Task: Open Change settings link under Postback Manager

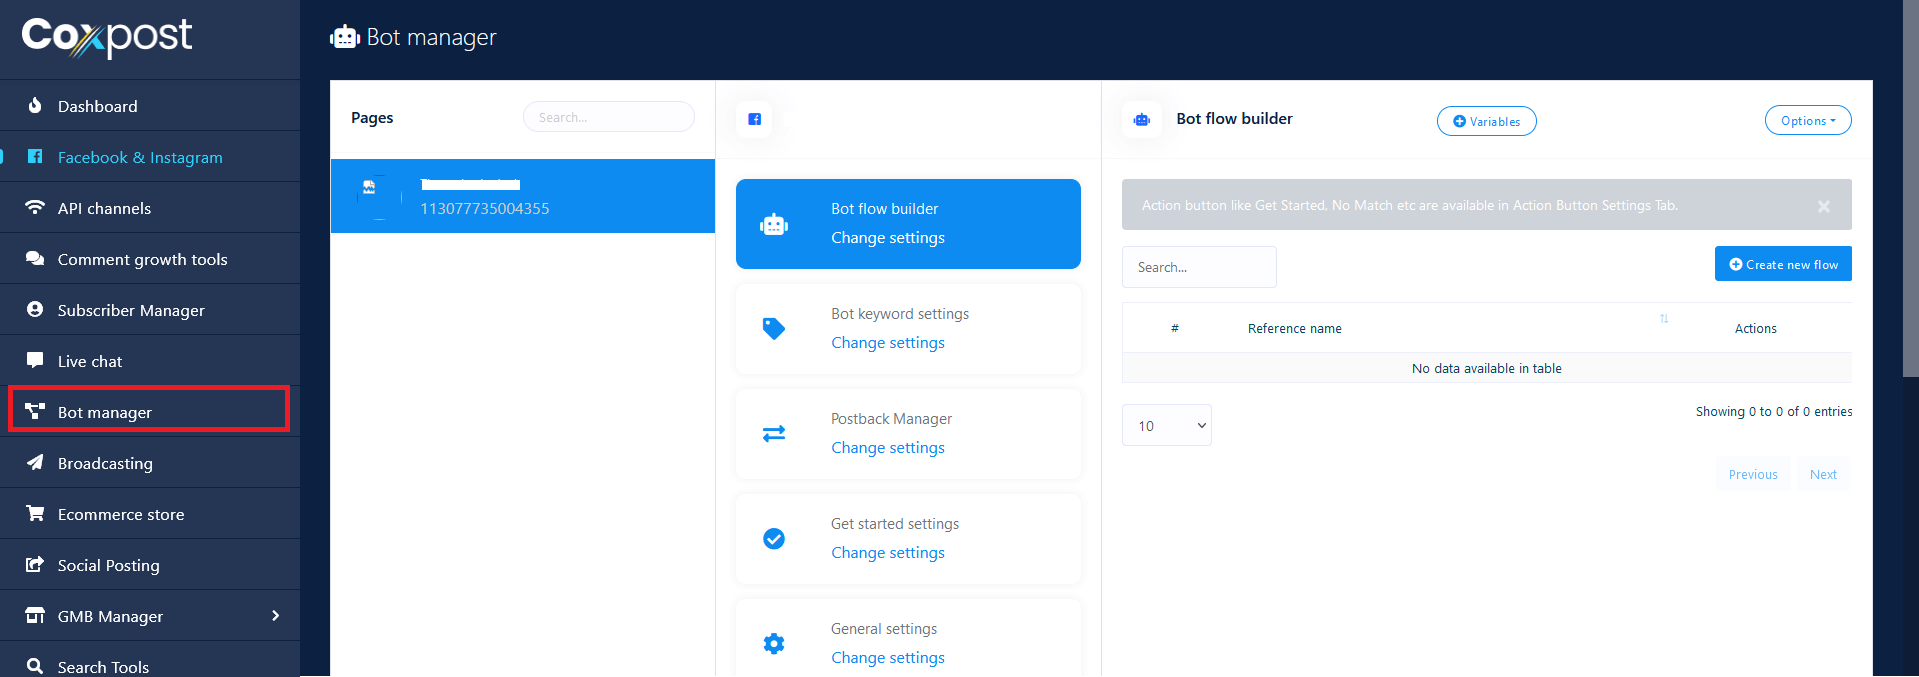Action: tap(887, 448)
